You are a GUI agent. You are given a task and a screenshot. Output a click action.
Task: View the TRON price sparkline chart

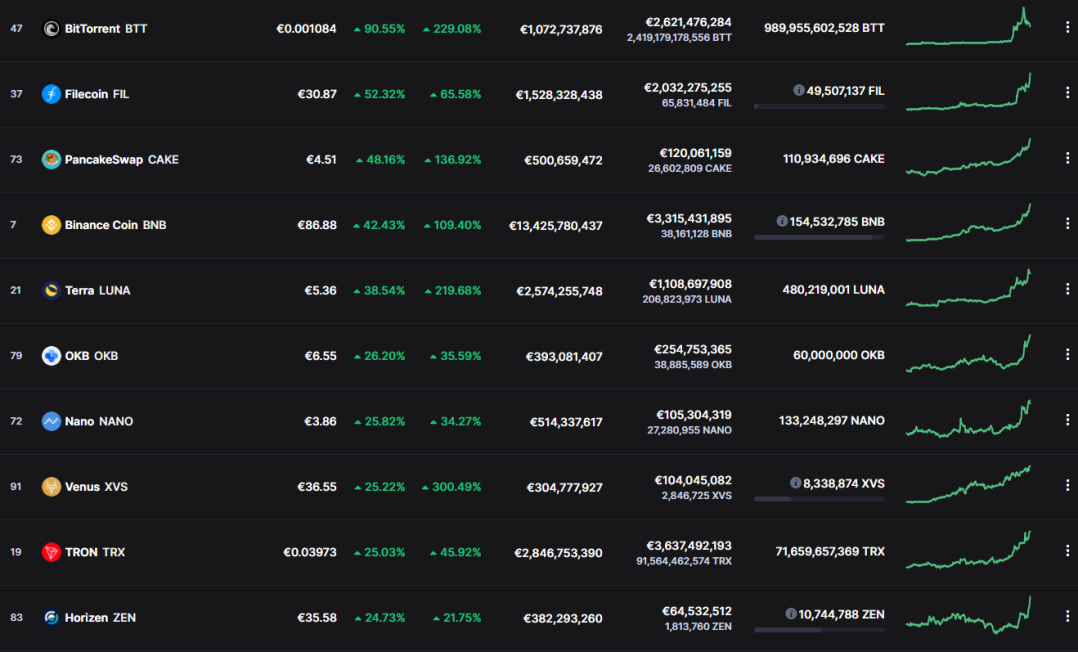tap(968, 549)
